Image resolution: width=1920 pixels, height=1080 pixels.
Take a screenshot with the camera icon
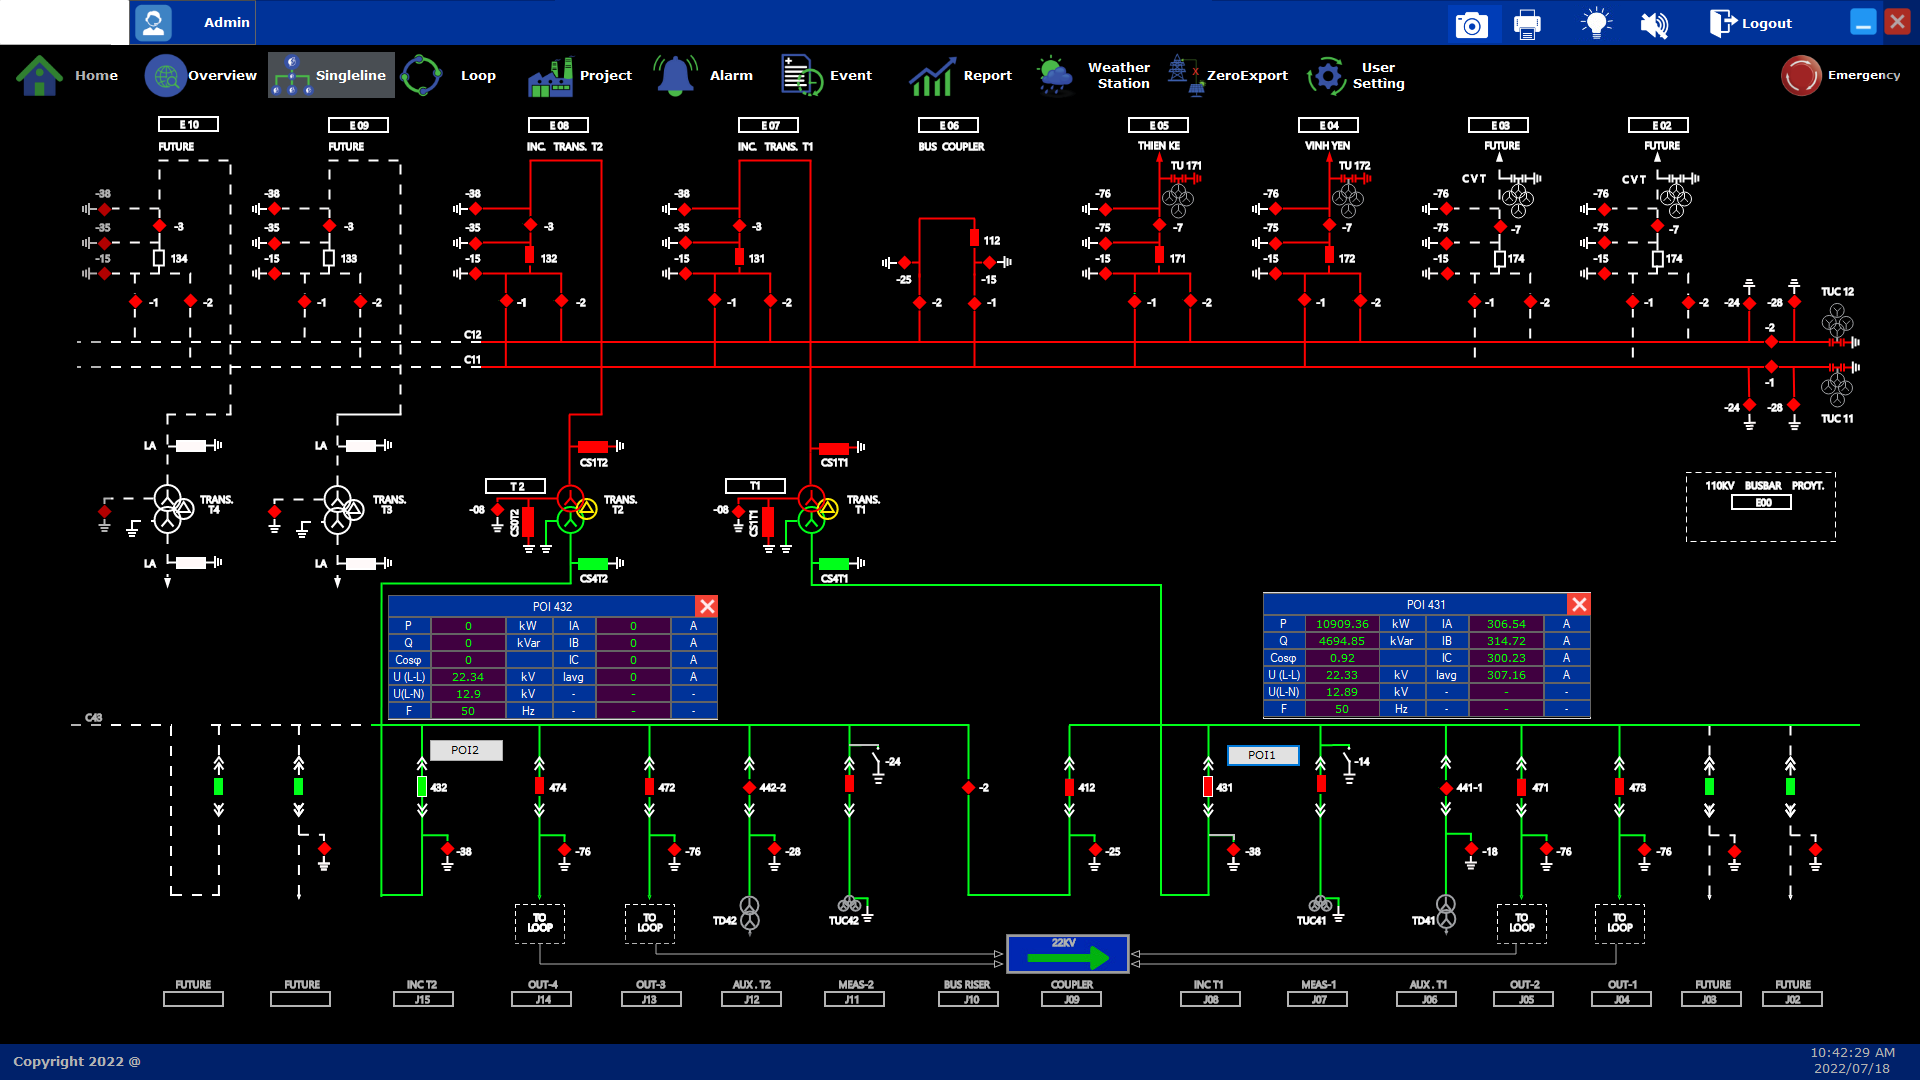[x=1471, y=24]
